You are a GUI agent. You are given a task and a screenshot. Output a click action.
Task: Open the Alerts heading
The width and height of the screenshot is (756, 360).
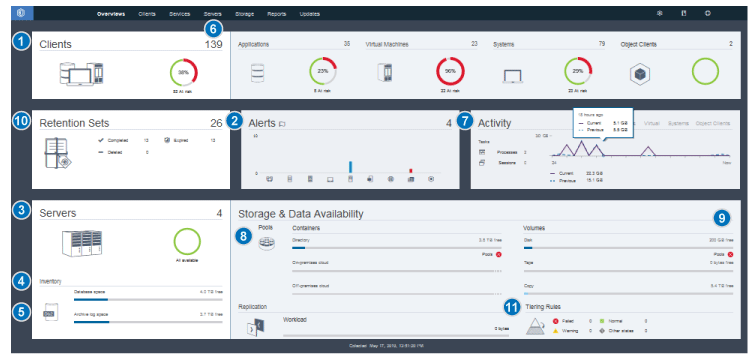(263, 123)
